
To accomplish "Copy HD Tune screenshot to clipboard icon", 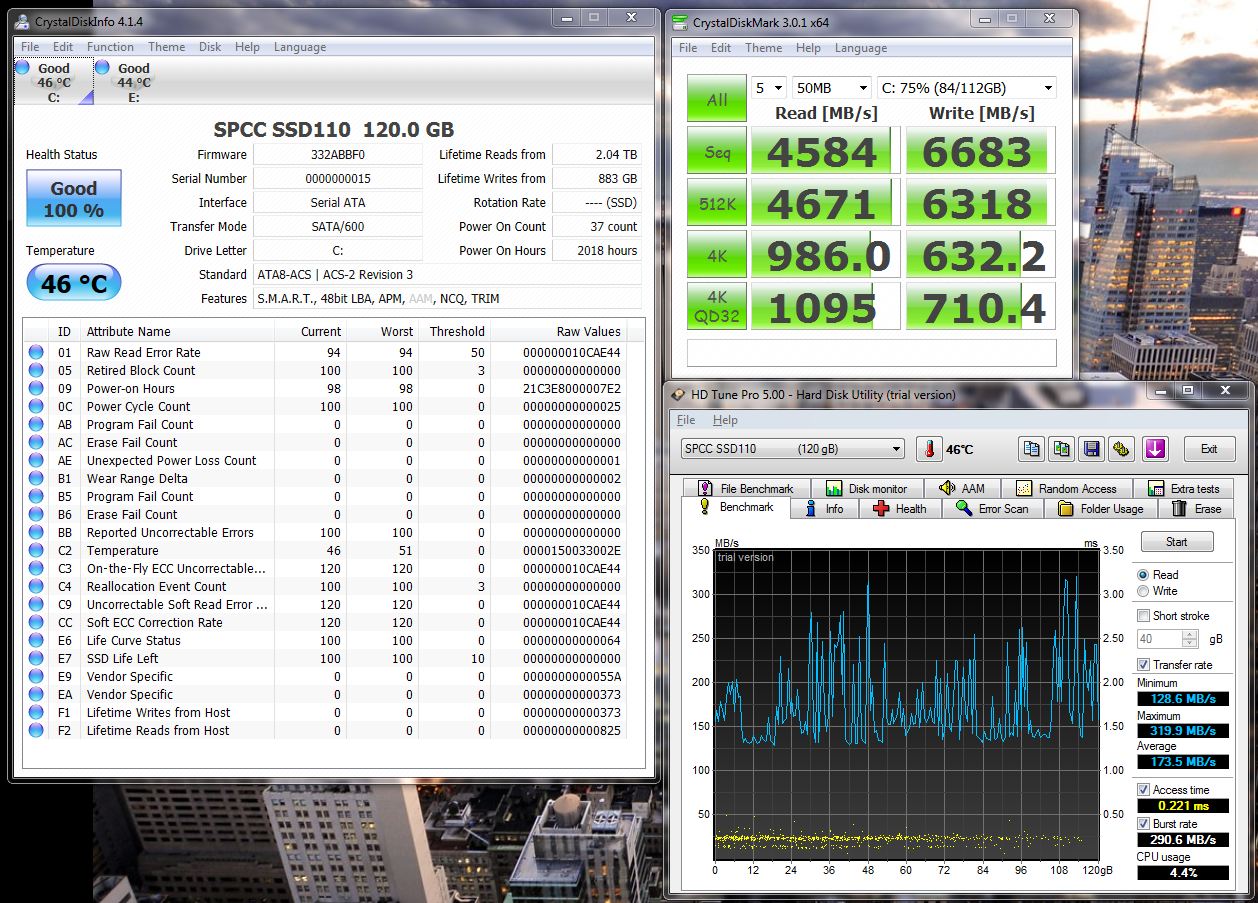I will [1062, 449].
